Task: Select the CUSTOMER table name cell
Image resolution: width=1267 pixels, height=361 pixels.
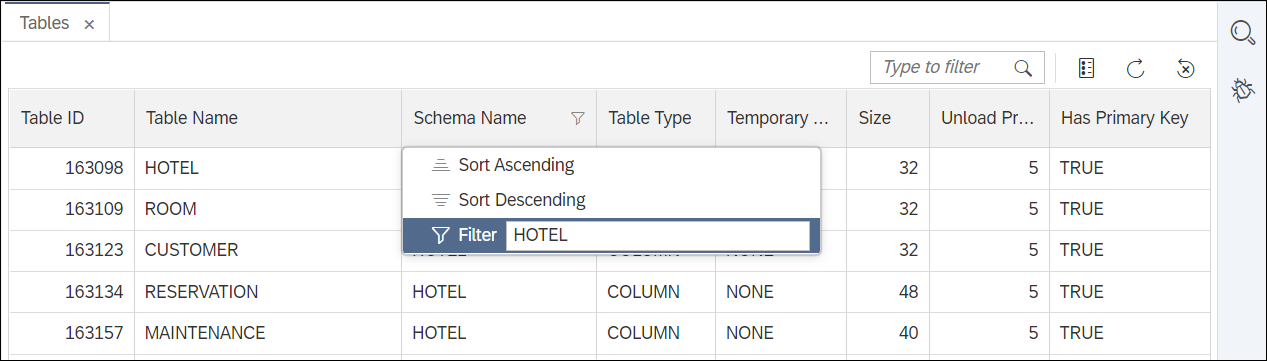Action: coord(268,250)
